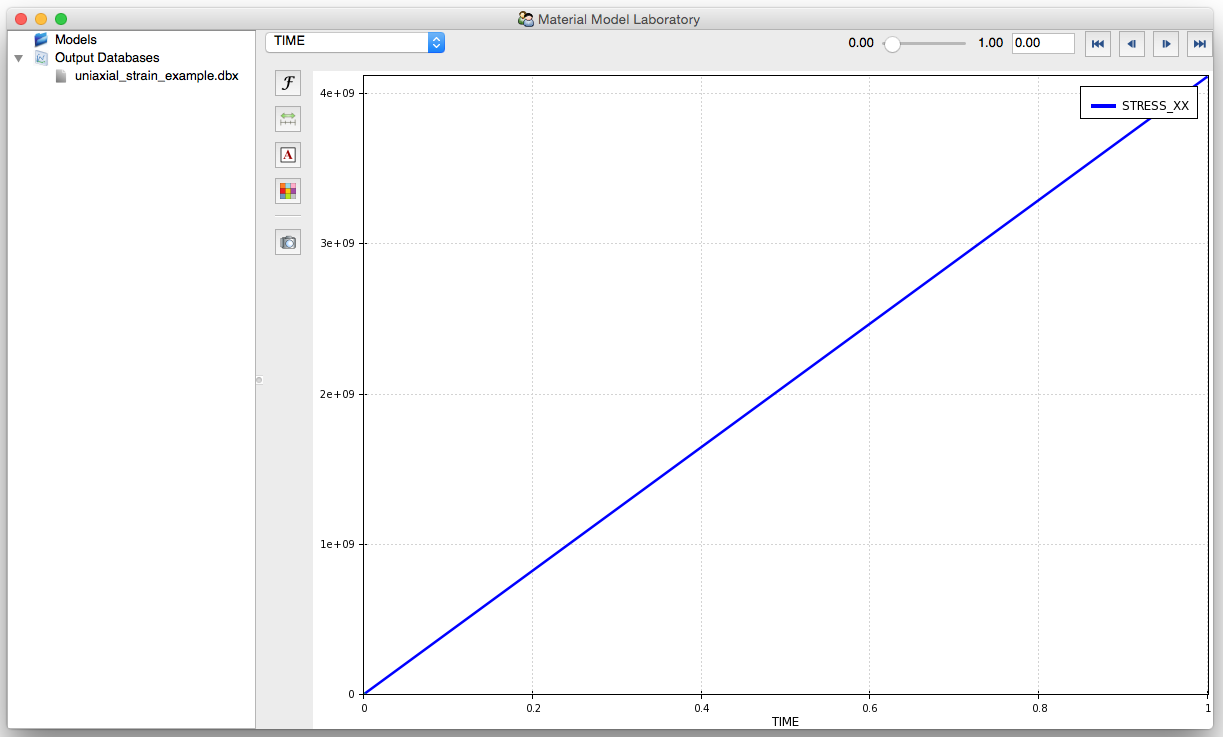
Task: Step forward one time step
Action: tap(1165, 43)
